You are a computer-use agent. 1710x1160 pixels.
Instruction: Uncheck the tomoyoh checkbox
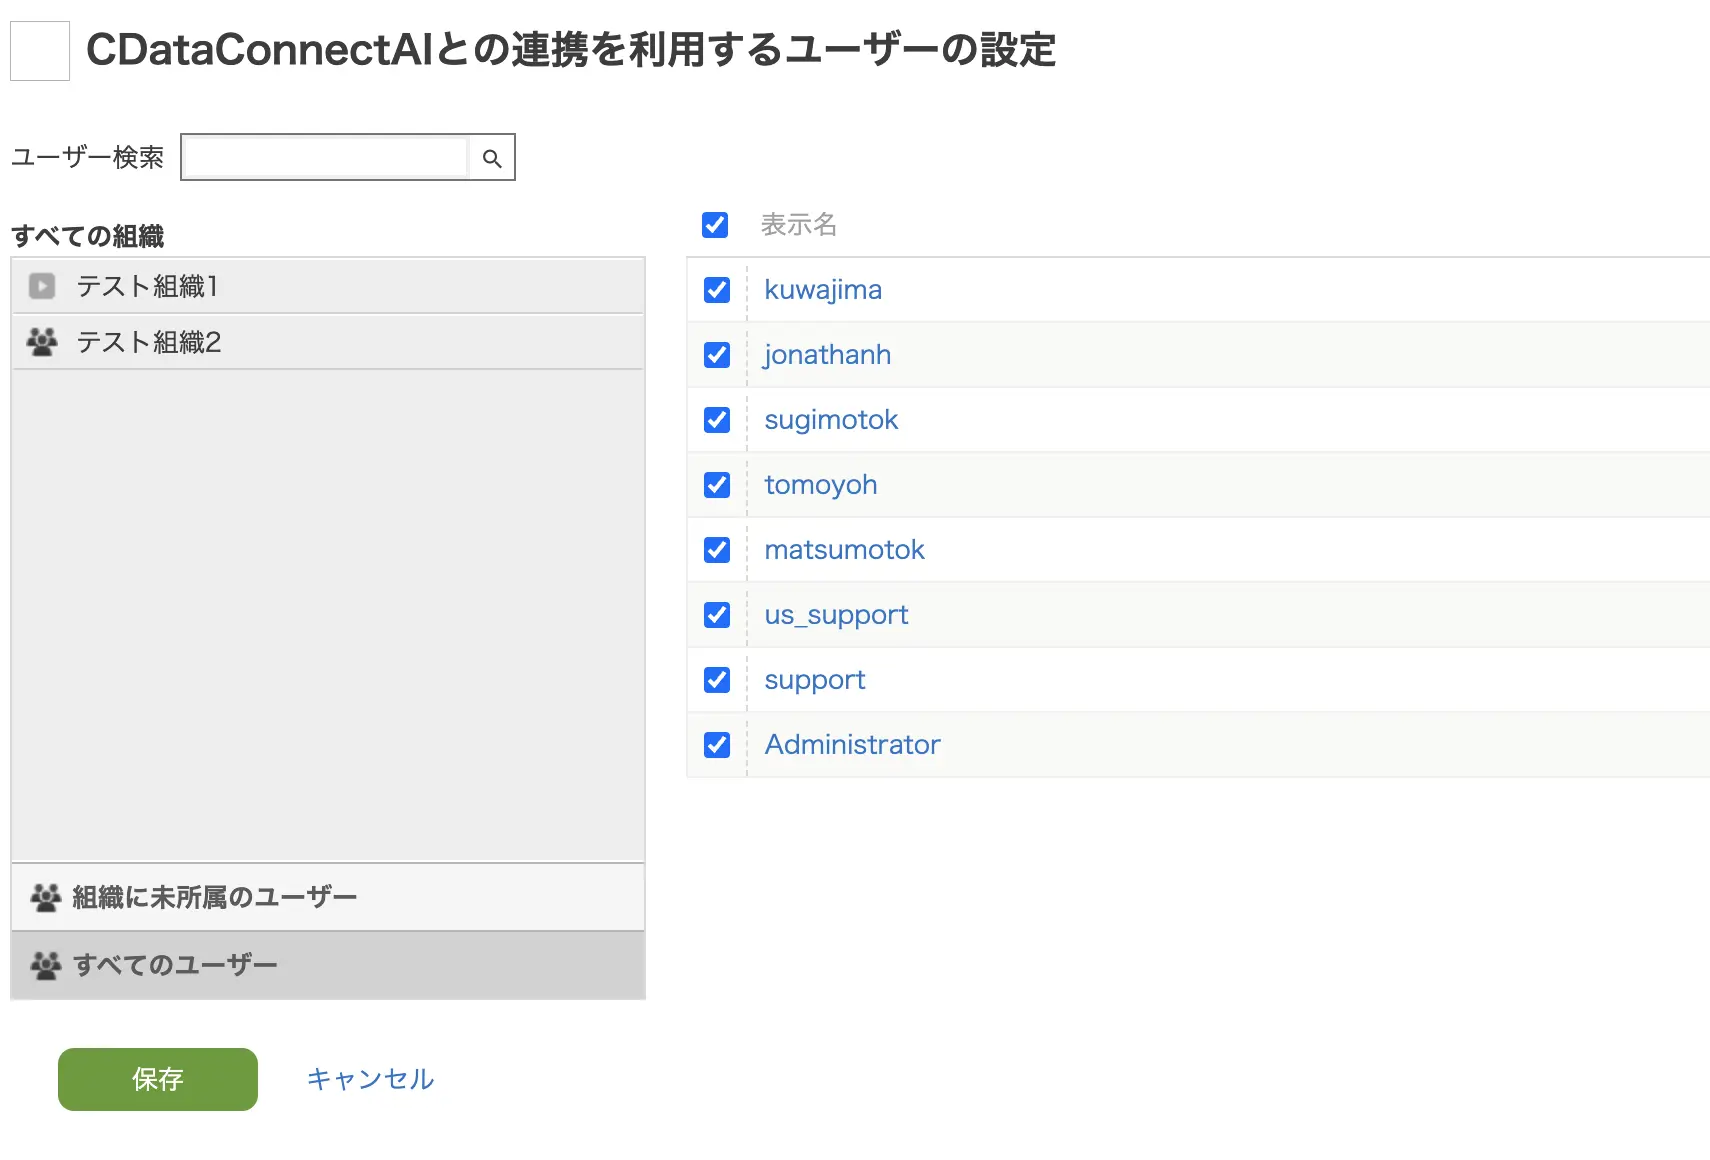717,485
